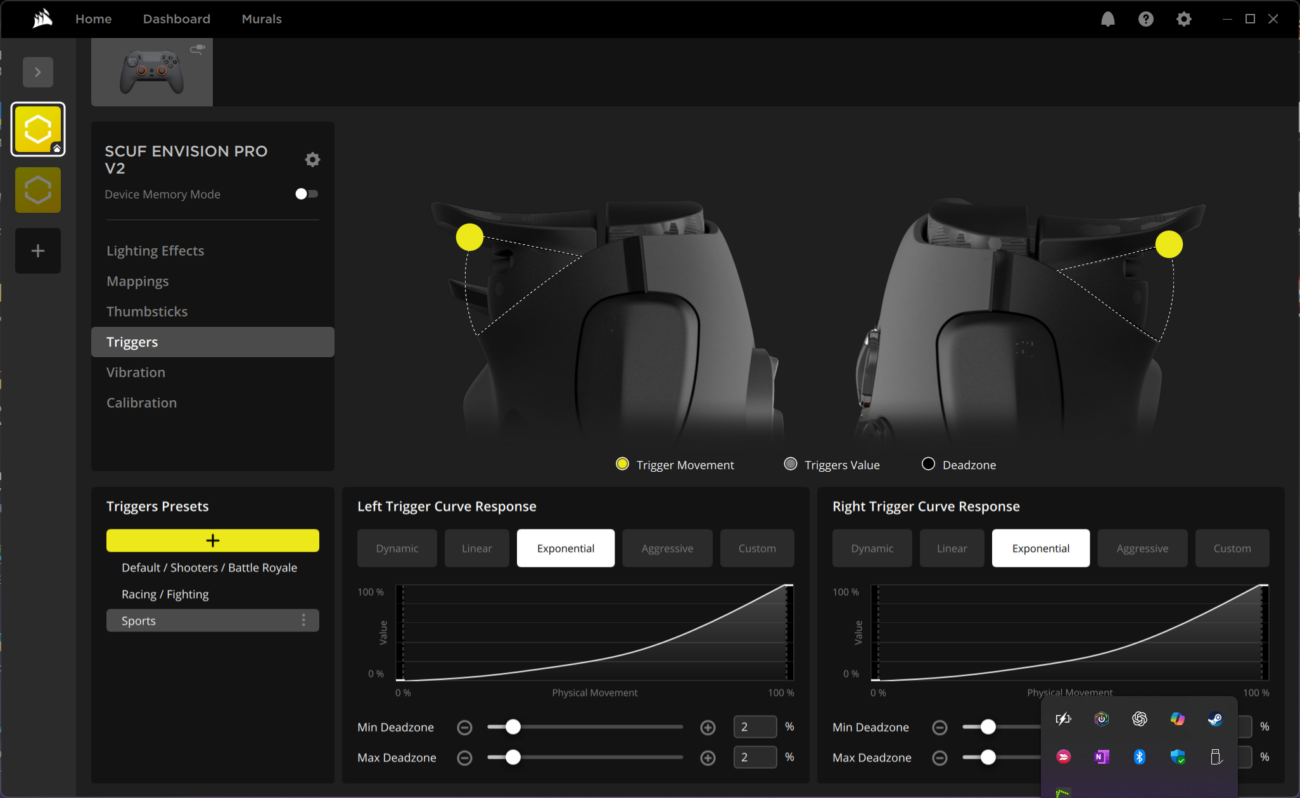The height and width of the screenshot is (798, 1300).
Task: Add a new profile with sidebar plus
Action: click(38, 251)
